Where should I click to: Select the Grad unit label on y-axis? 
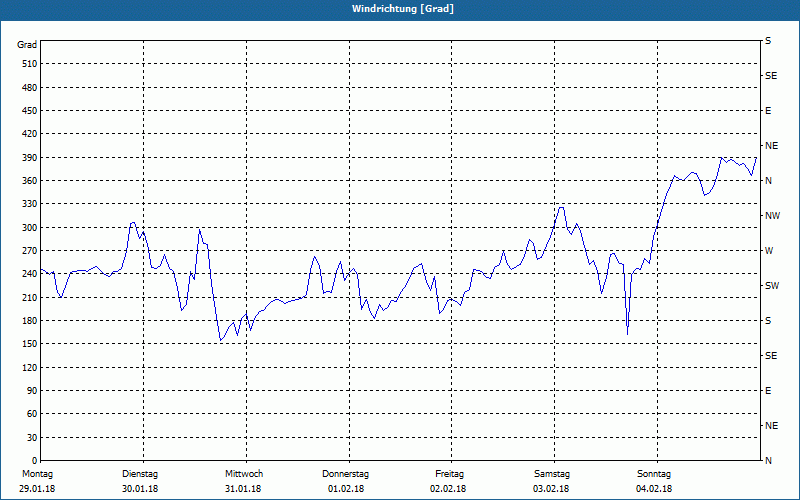27,45
